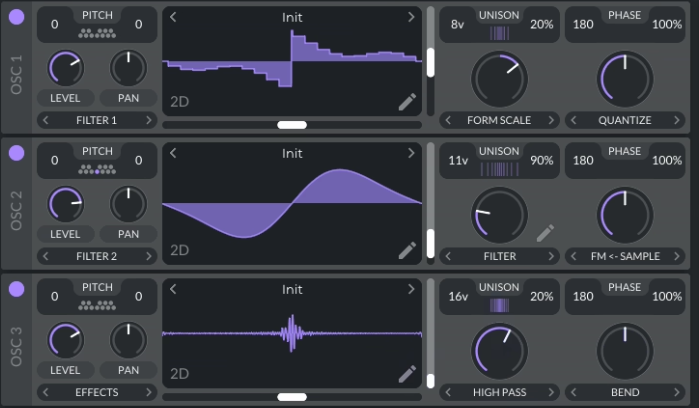Click OSC 1 pitch transpose snap dots
The image size is (699, 408).
pyautogui.click(x=97, y=33)
